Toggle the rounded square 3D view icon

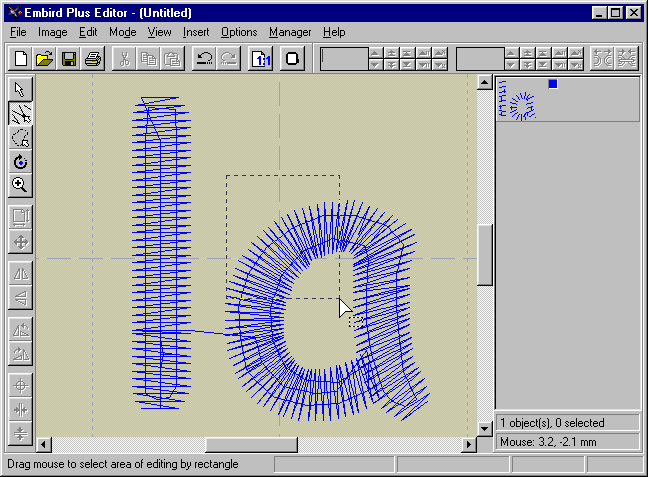pos(293,59)
